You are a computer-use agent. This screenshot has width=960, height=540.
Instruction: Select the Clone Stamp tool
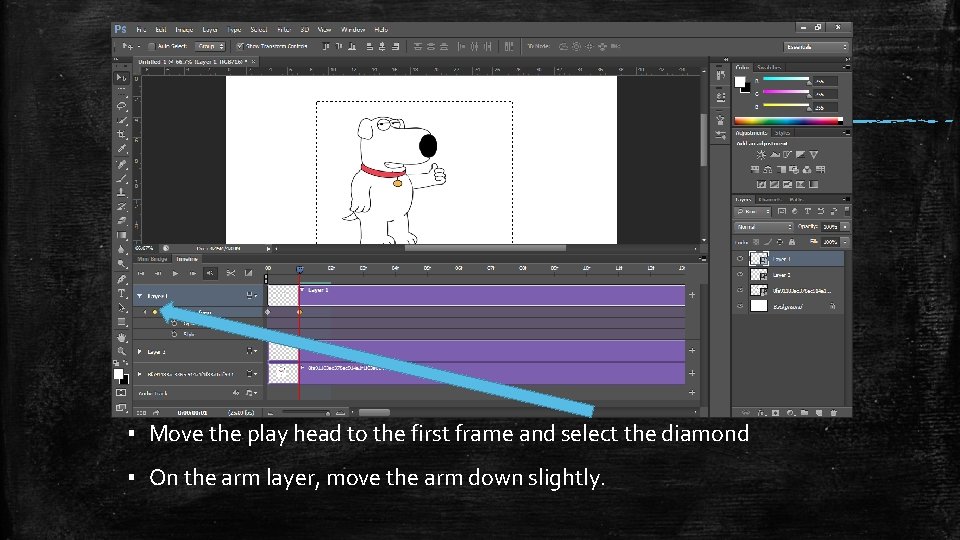(121, 192)
